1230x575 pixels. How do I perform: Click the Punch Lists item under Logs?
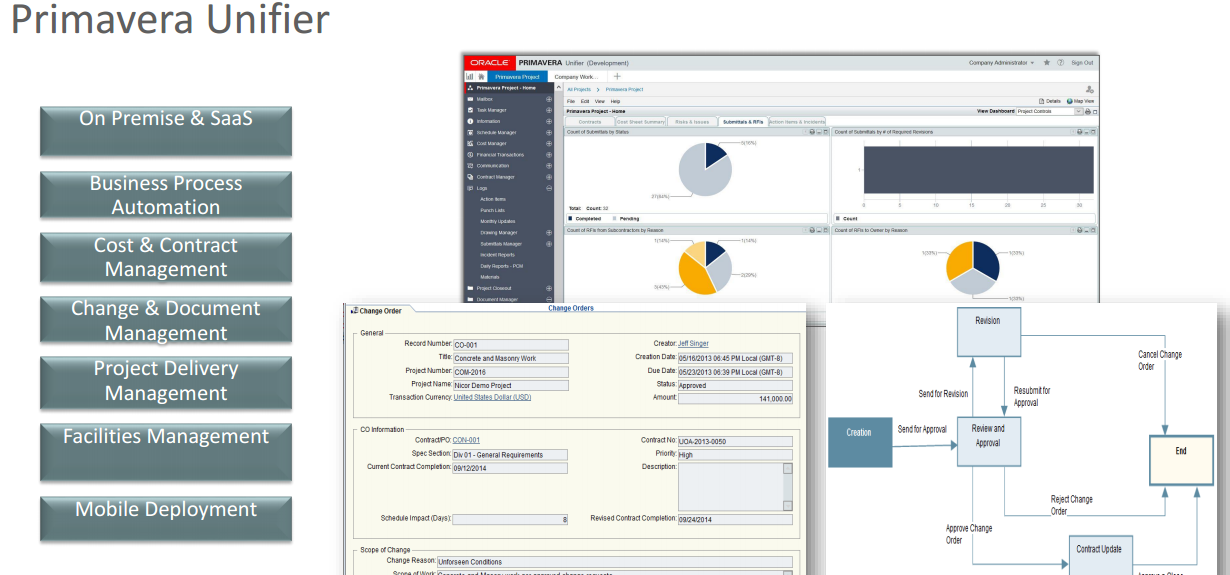tap(494, 210)
